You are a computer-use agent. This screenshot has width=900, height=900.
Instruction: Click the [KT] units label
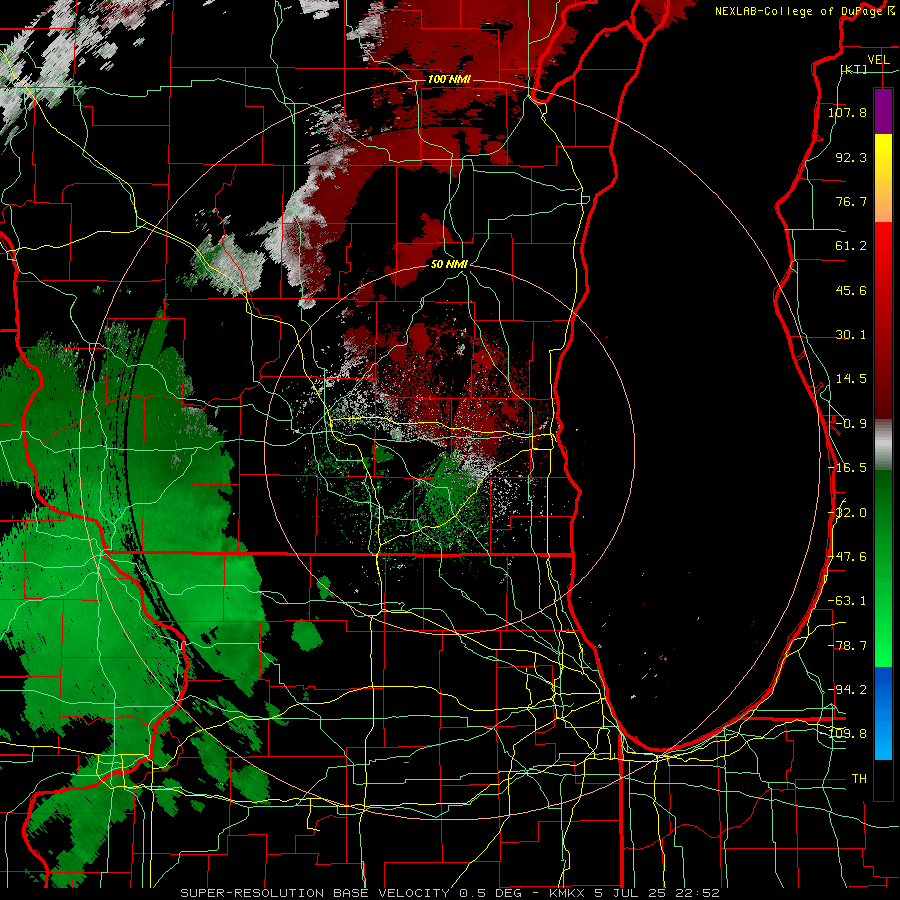click(x=854, y=69)
